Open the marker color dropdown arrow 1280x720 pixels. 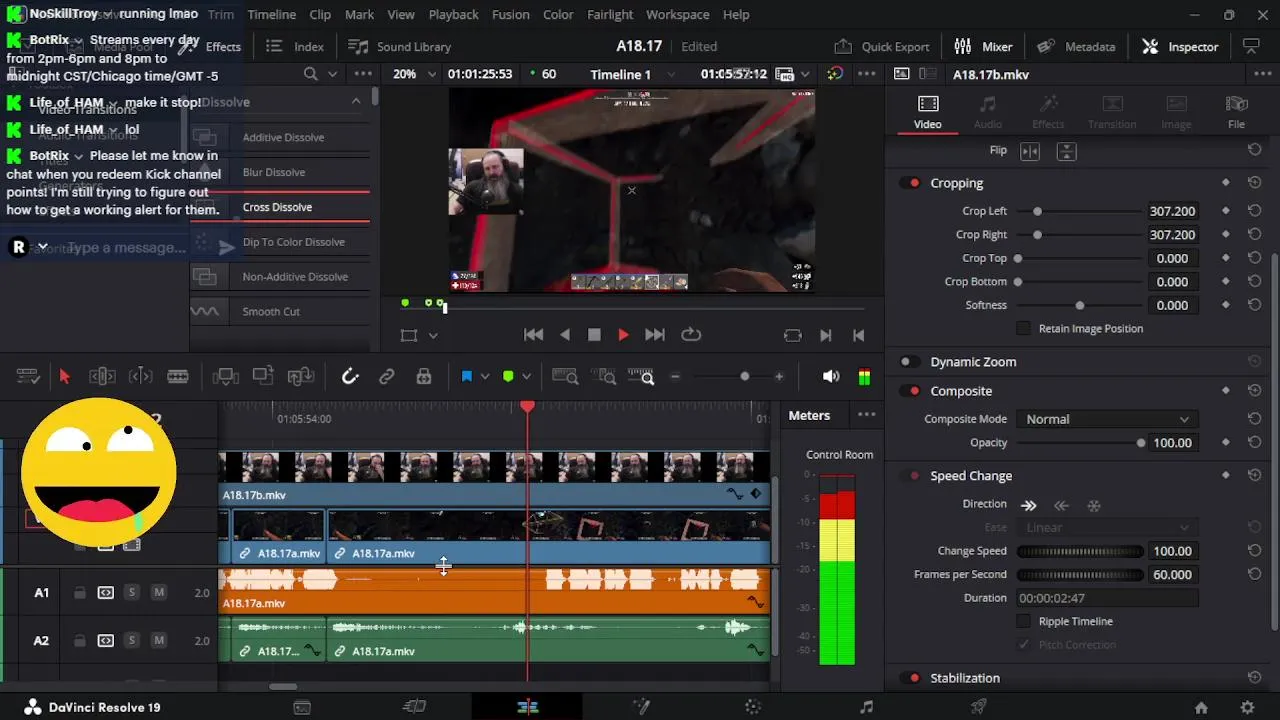point(526,377)
